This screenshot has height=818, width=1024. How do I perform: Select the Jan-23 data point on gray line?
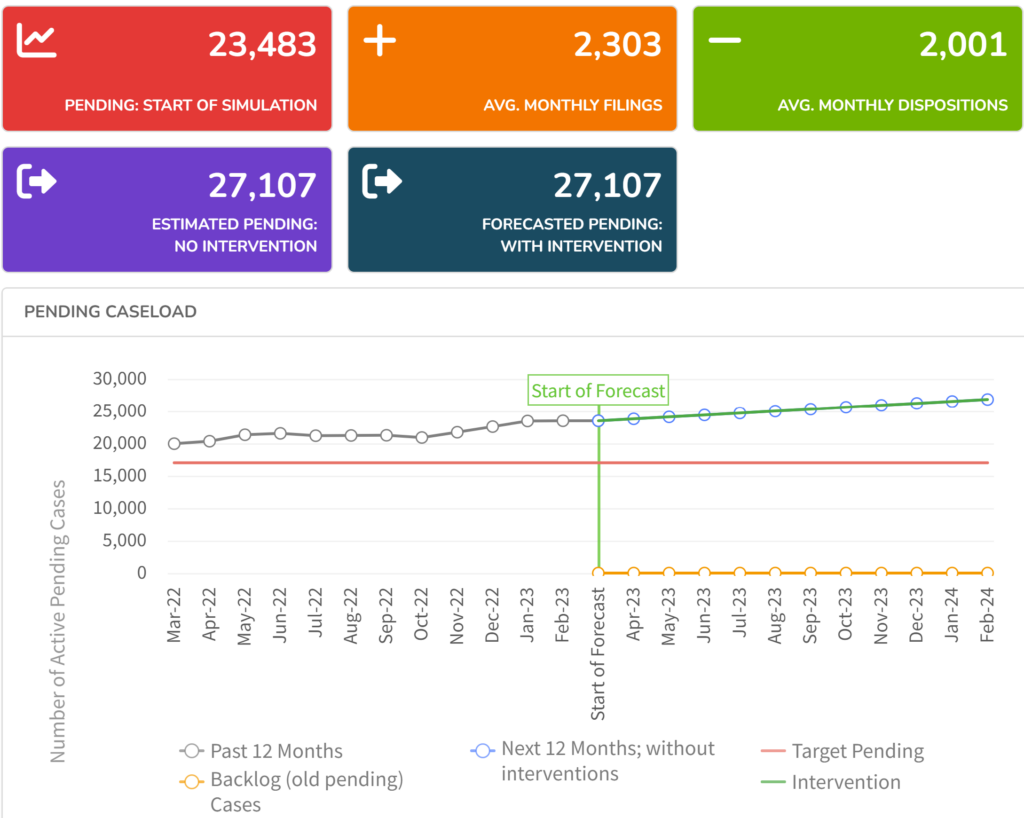[527, 421]
